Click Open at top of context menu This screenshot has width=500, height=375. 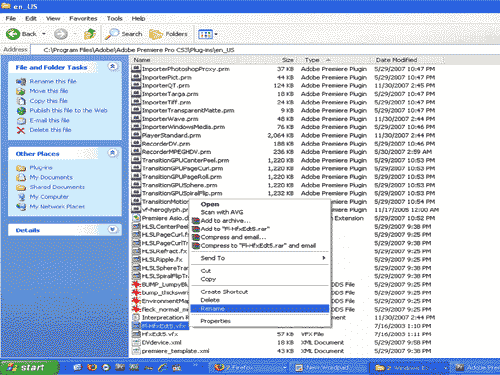[260, 204]
